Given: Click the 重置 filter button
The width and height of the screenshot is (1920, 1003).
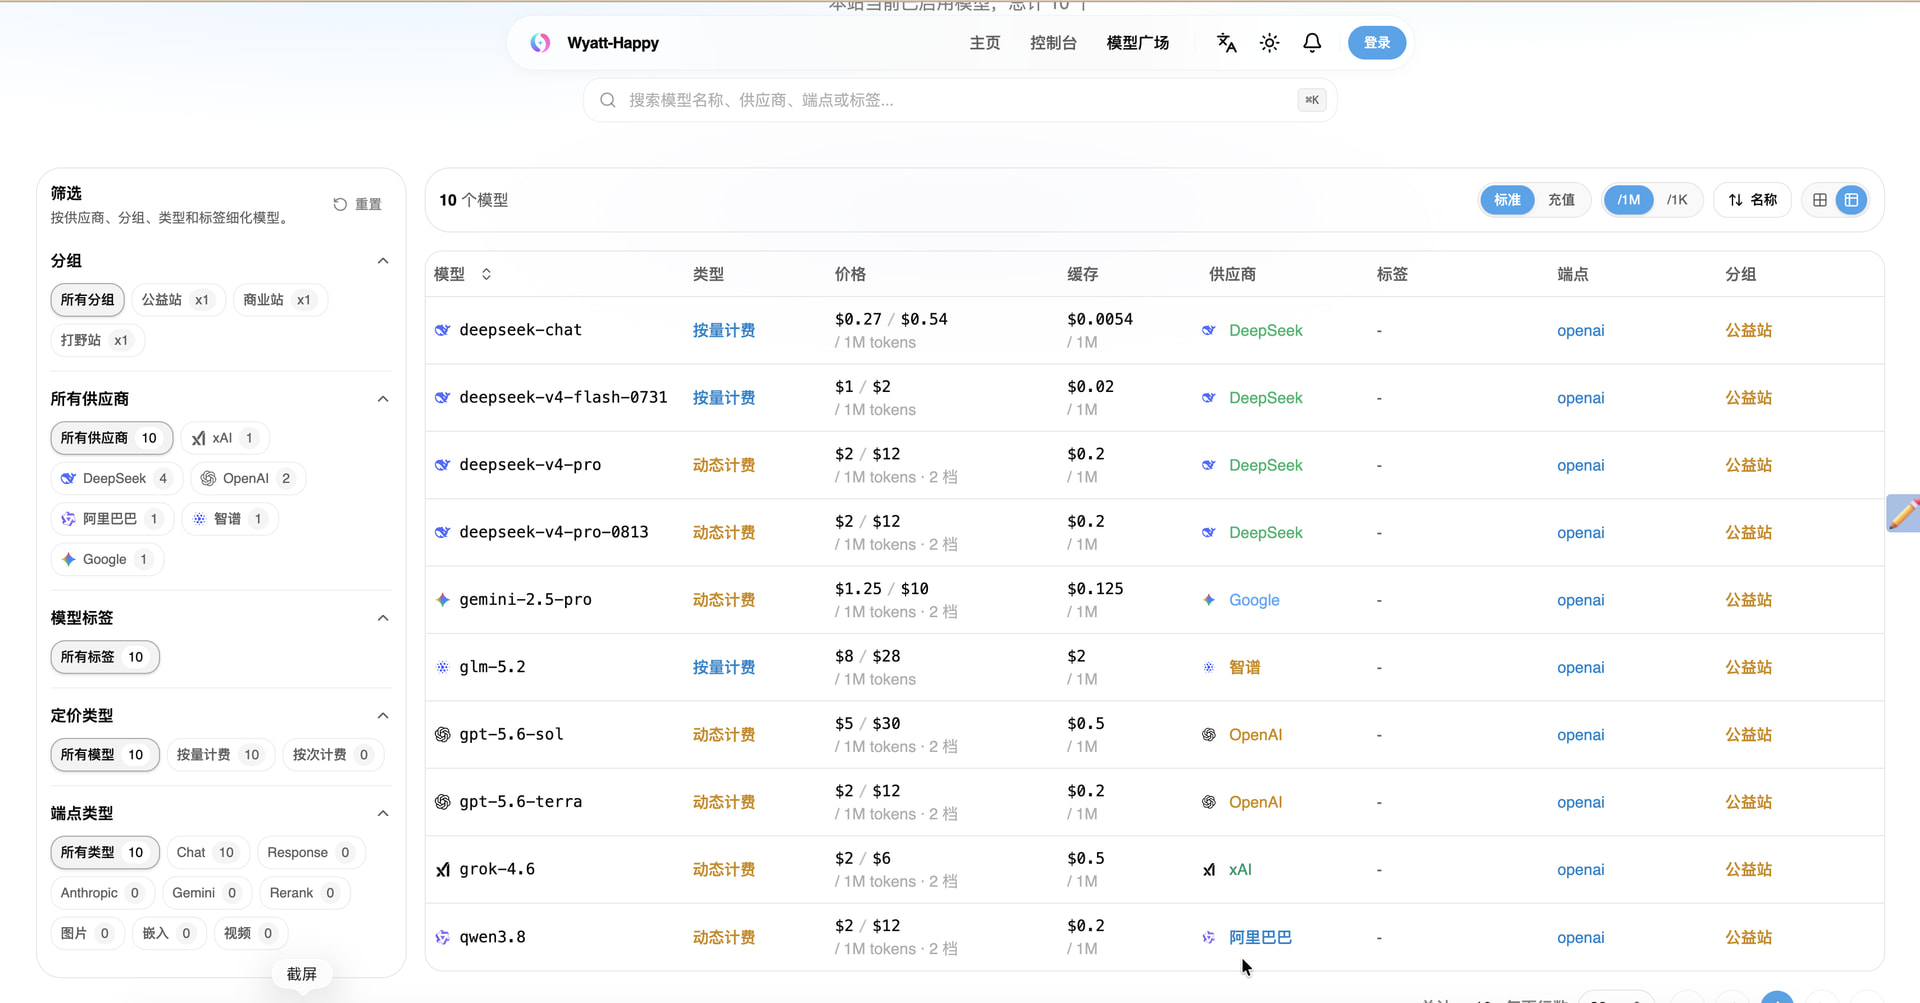Looking at the screenshot, I should (x=357, y=204).
